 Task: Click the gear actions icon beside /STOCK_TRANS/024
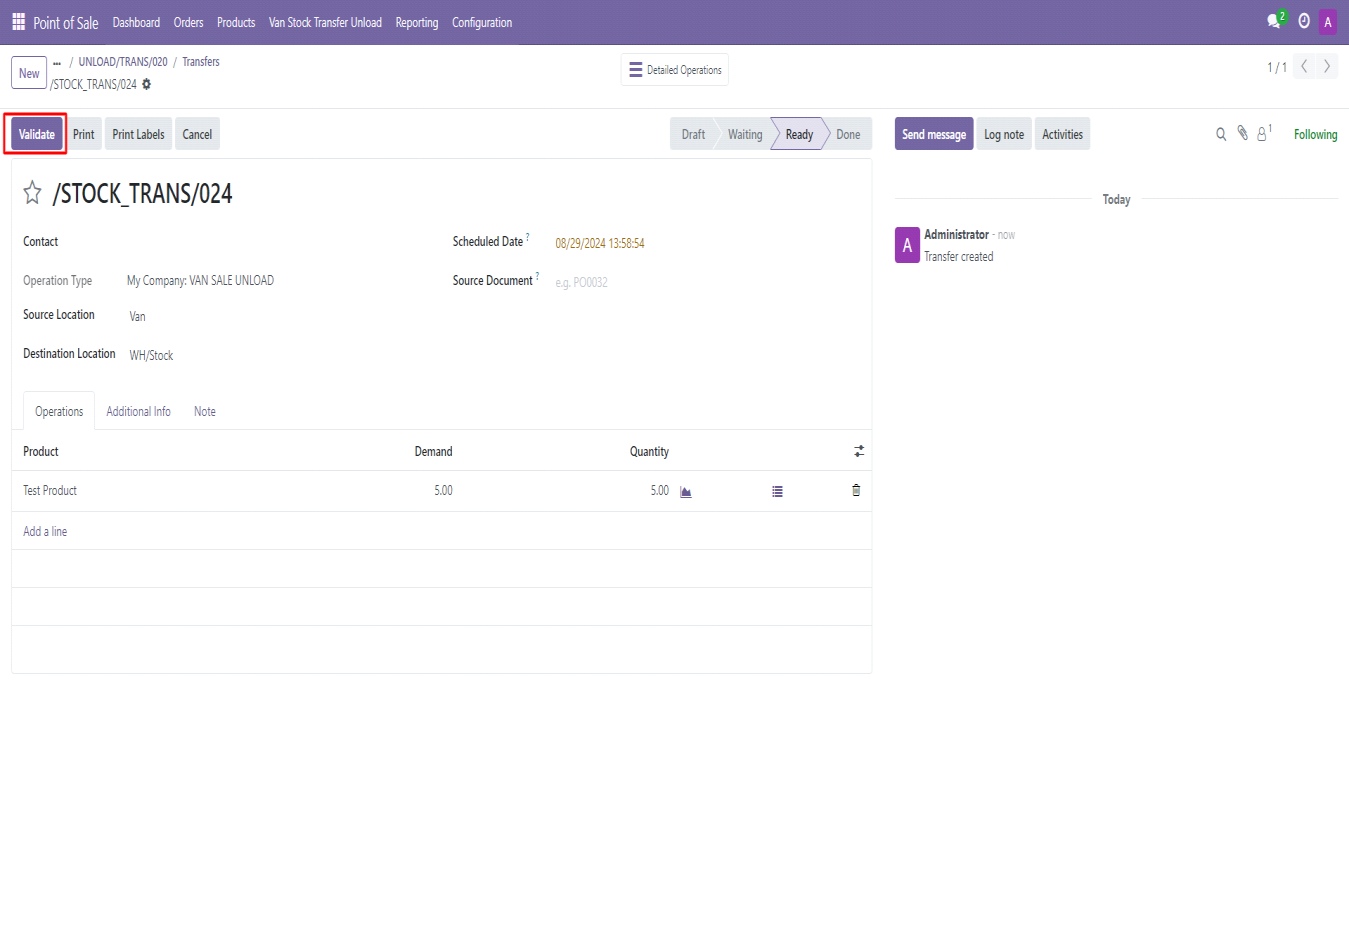tap(146, 84)
